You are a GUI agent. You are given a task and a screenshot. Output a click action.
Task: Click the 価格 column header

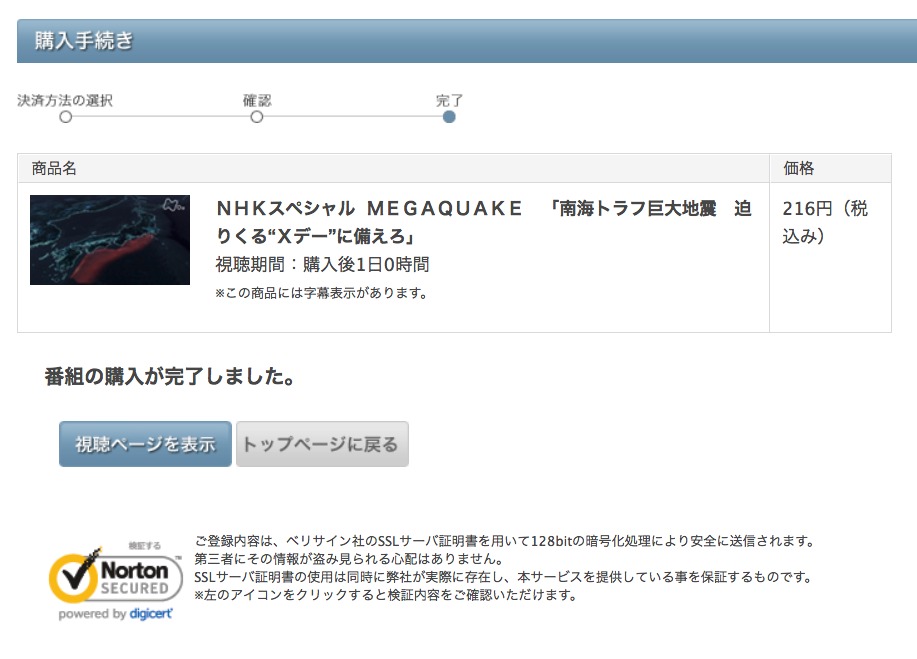click(x=798, y=168)
